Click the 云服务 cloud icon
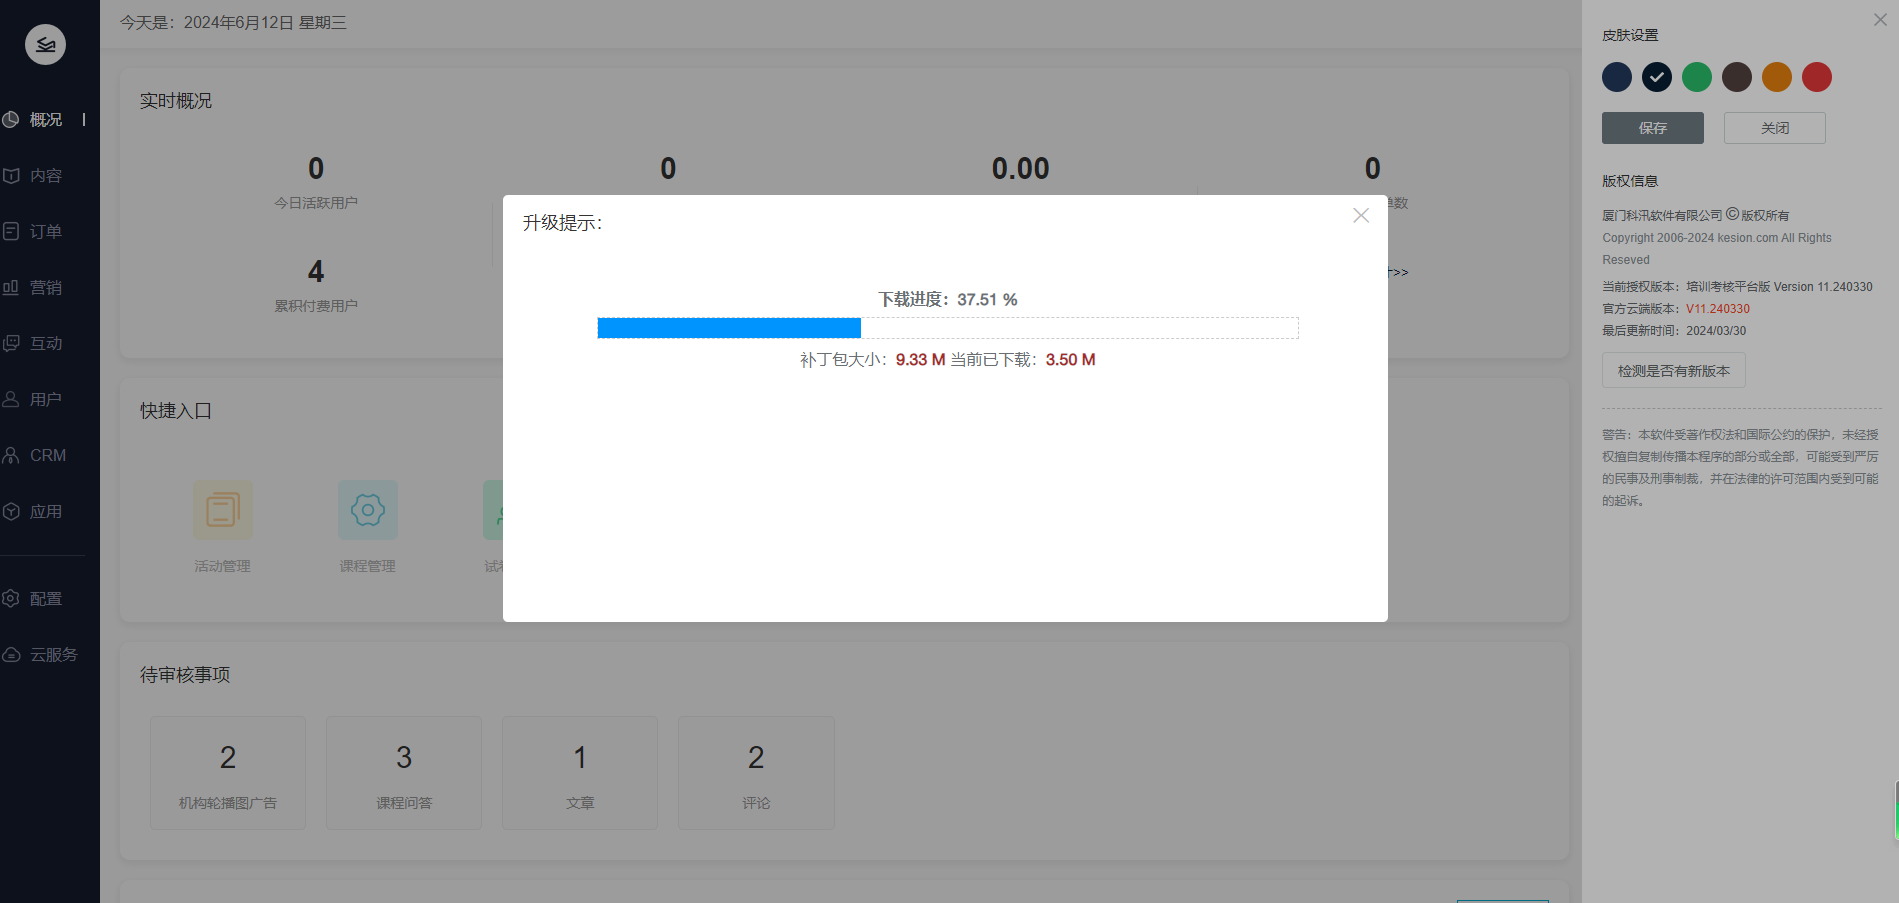Viewport: 1899px width, 903px height. point(11,654)
